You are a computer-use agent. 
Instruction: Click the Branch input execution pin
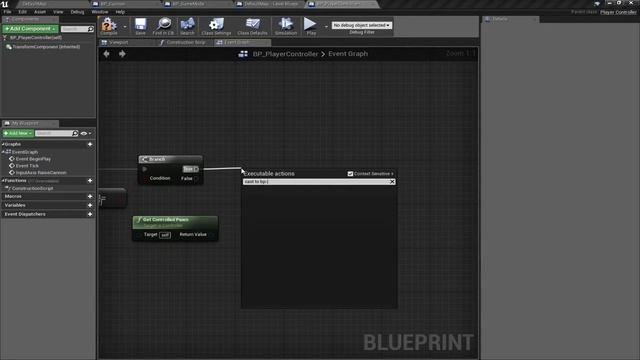pos(144,169)
